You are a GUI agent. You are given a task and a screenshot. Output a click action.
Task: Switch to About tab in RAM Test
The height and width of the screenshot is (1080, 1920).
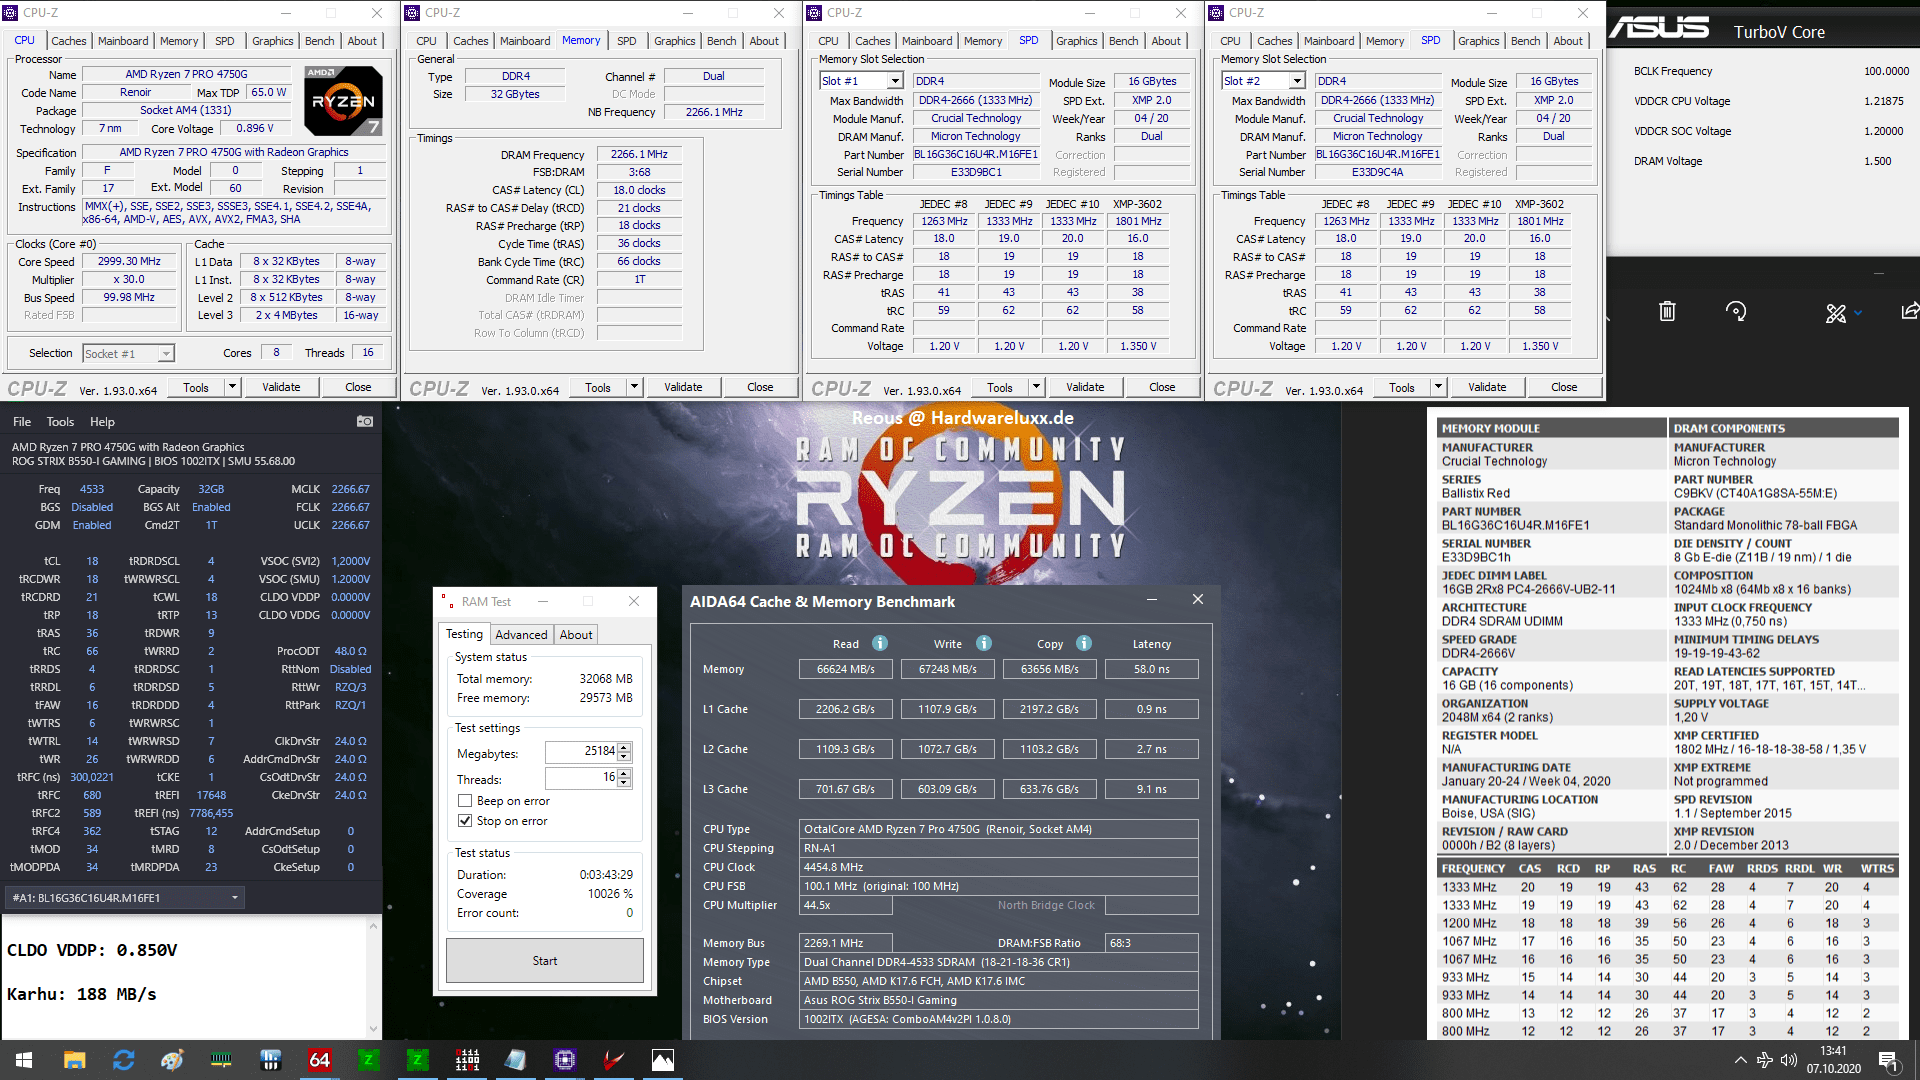(x=576, y=635)
